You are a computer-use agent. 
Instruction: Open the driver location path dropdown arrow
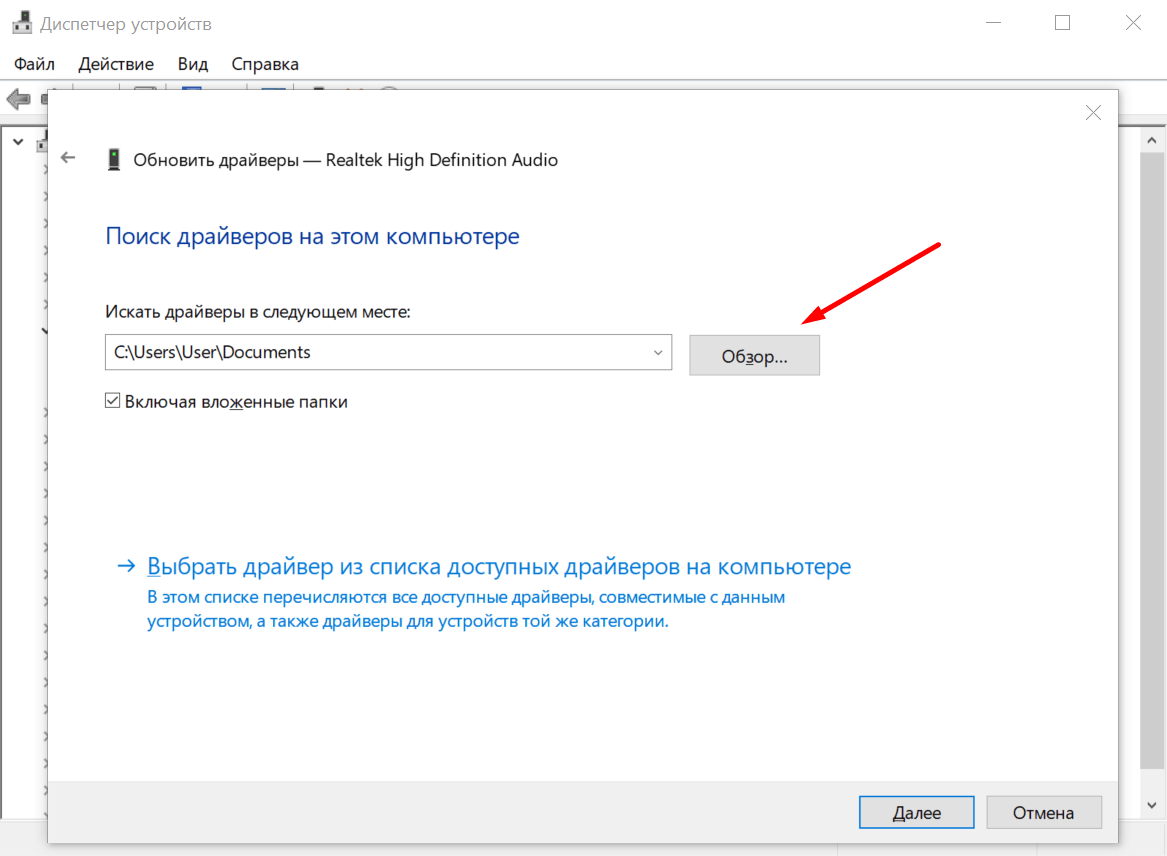[657, 353]
